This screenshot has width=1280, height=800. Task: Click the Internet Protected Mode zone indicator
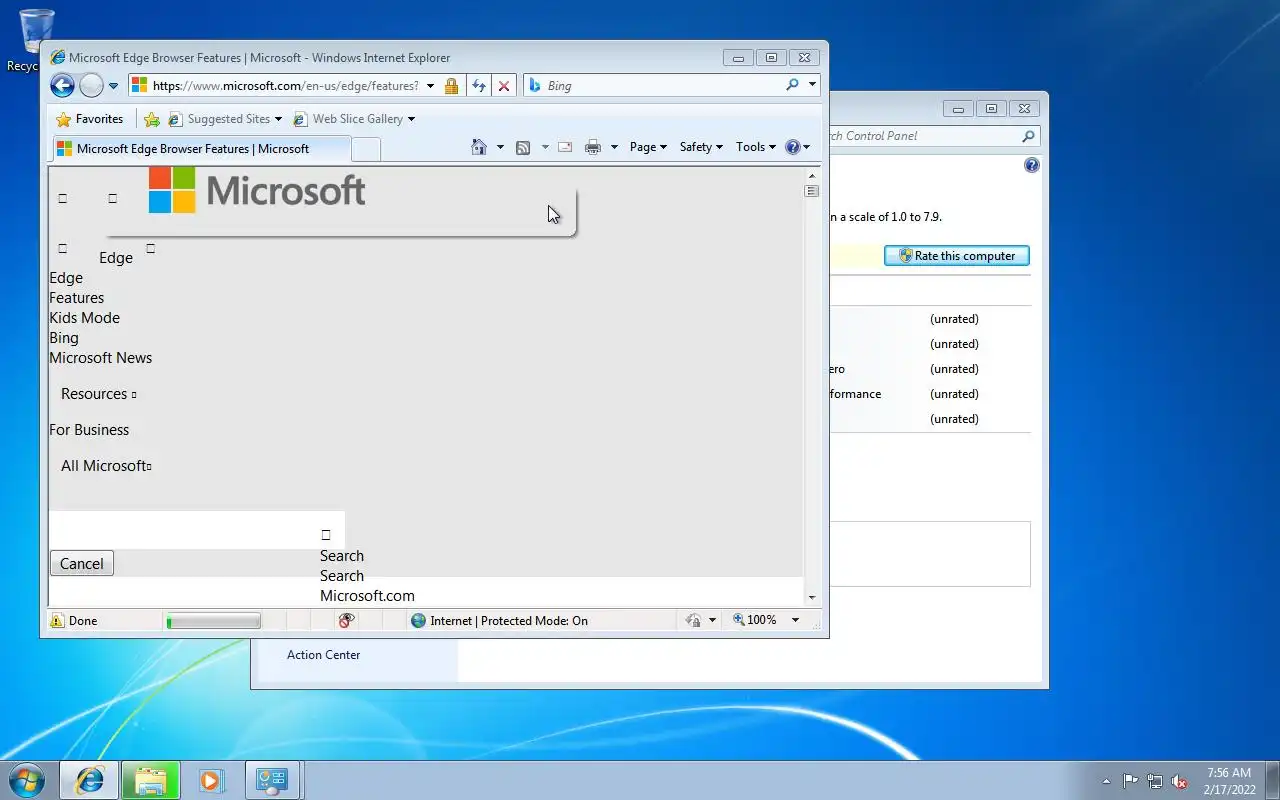tap(499, 621)
